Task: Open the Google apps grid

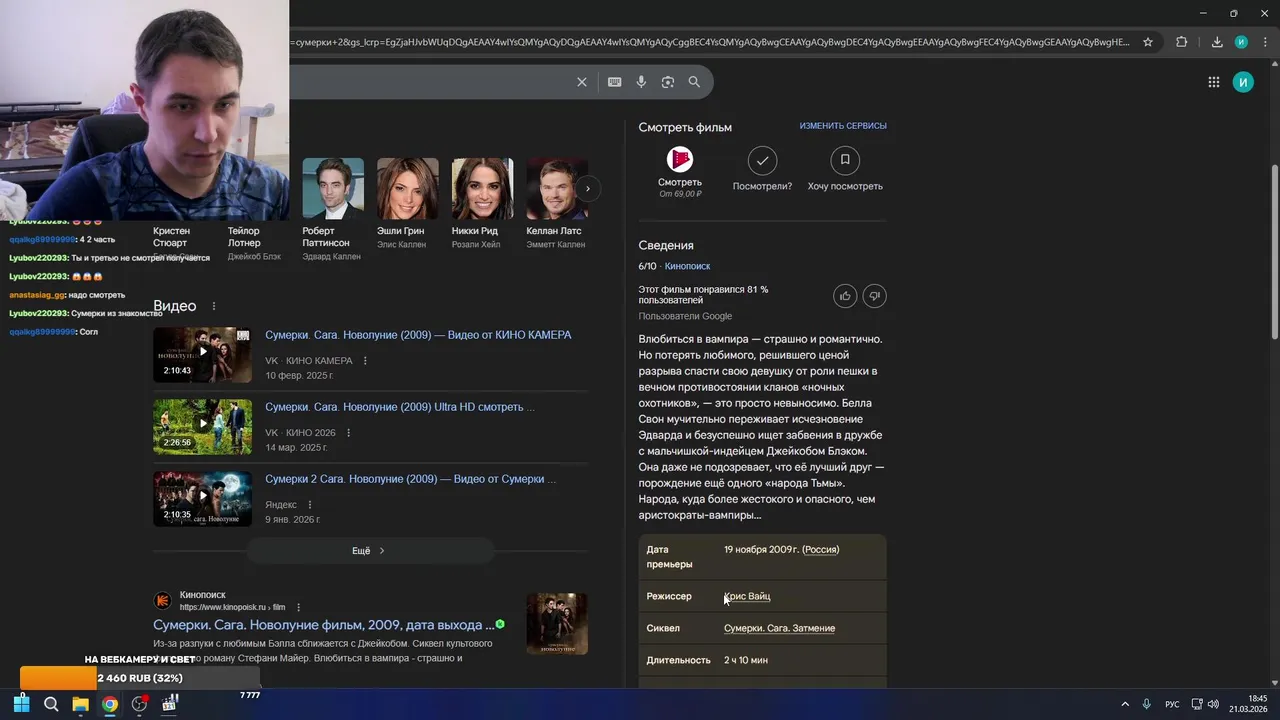Action: (x=1213, y=82)
